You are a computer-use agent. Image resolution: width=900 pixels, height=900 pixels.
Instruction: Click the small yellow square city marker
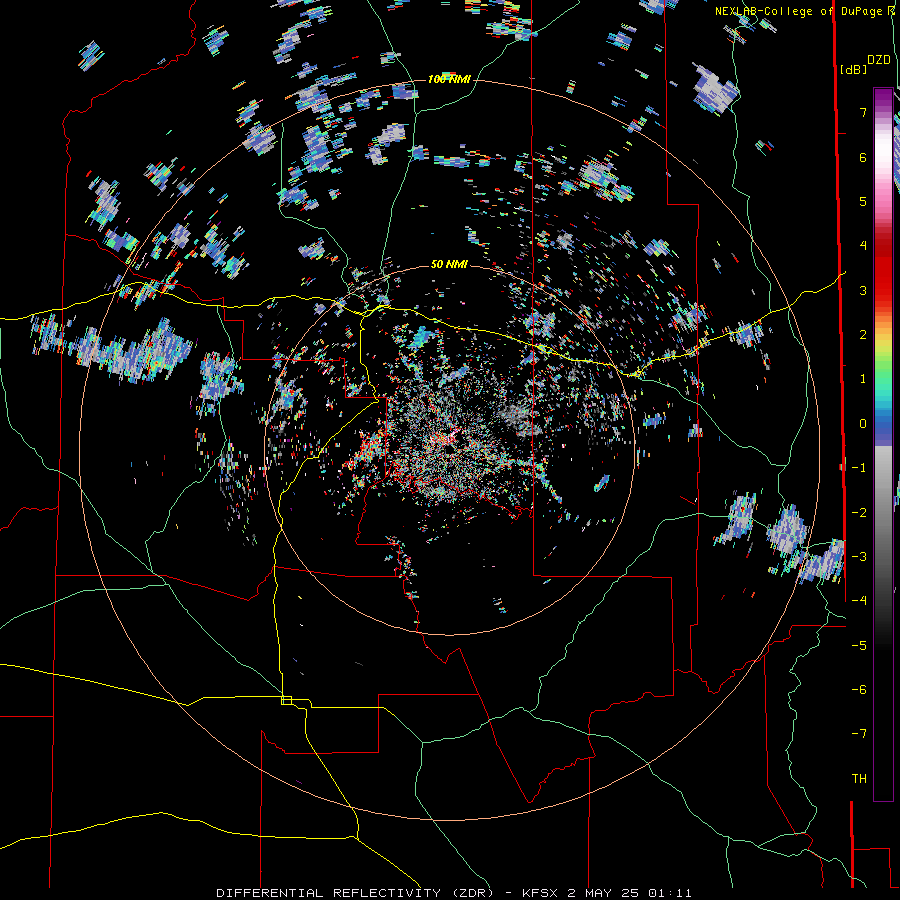pos(286,700)
